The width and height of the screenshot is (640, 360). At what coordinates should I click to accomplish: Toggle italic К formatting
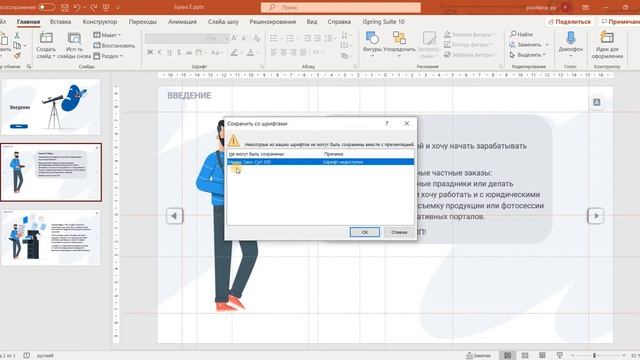pyautogui.click(x=160, y=52)
